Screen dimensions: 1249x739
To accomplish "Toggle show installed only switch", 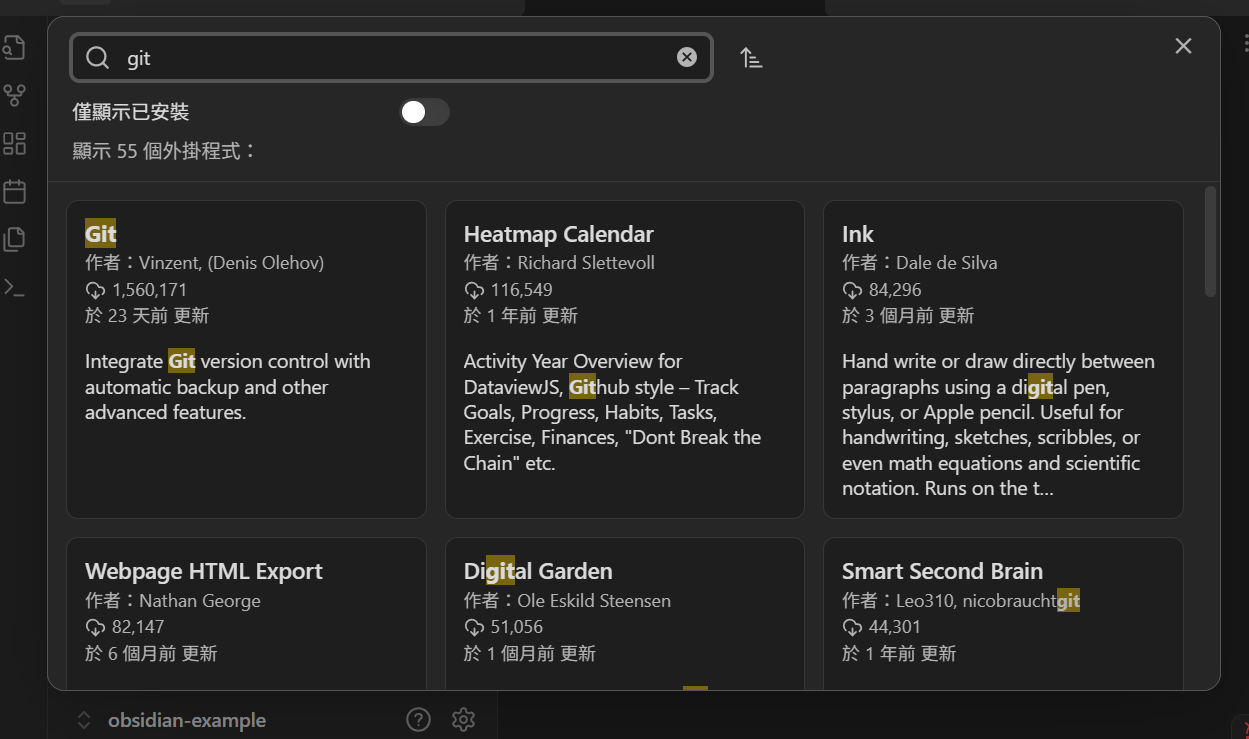I will click(x=424, y=112).
